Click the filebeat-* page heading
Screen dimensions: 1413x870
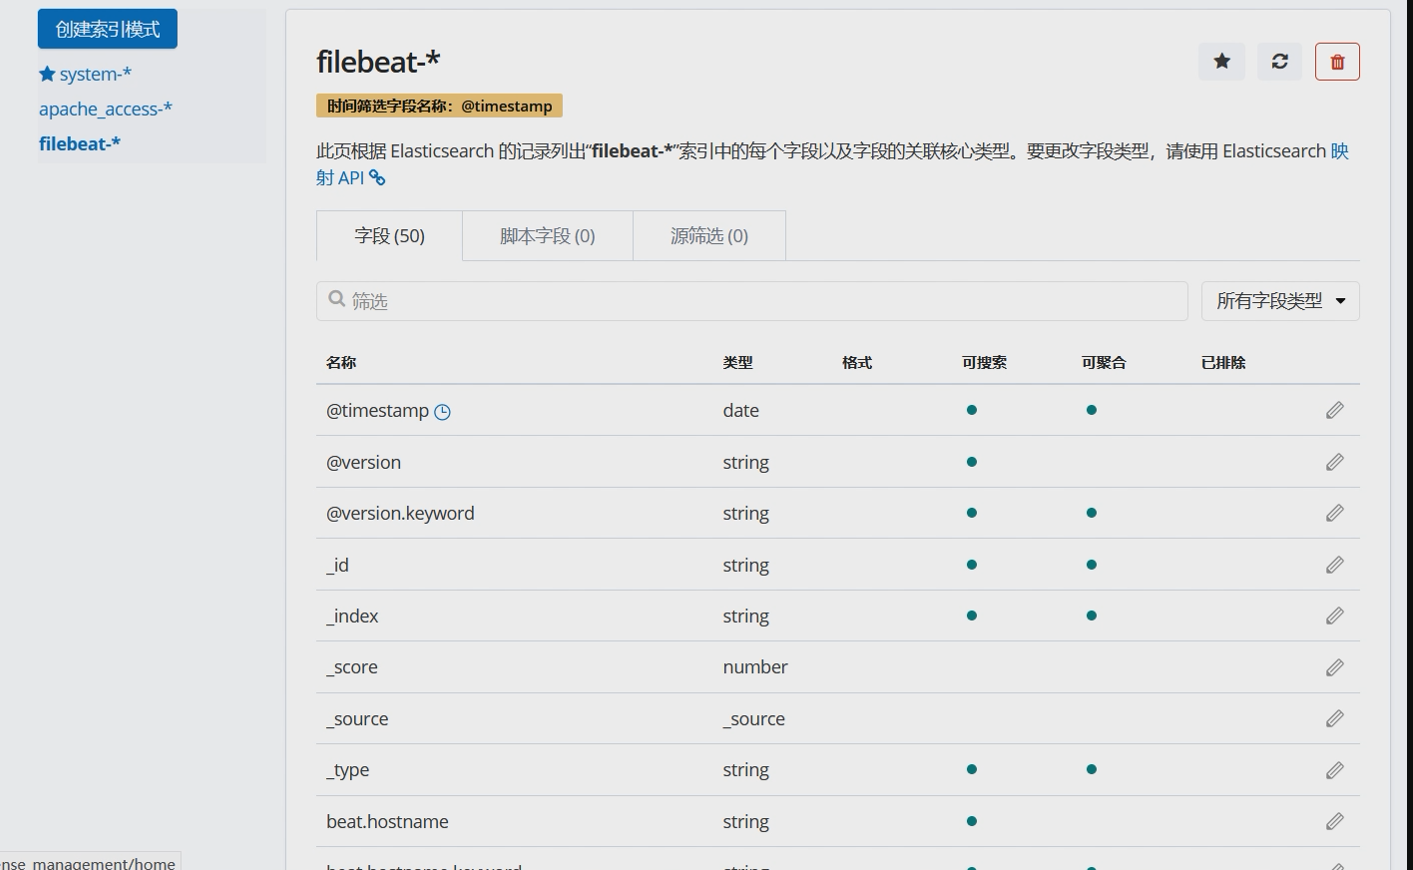(x=378, y=61)
